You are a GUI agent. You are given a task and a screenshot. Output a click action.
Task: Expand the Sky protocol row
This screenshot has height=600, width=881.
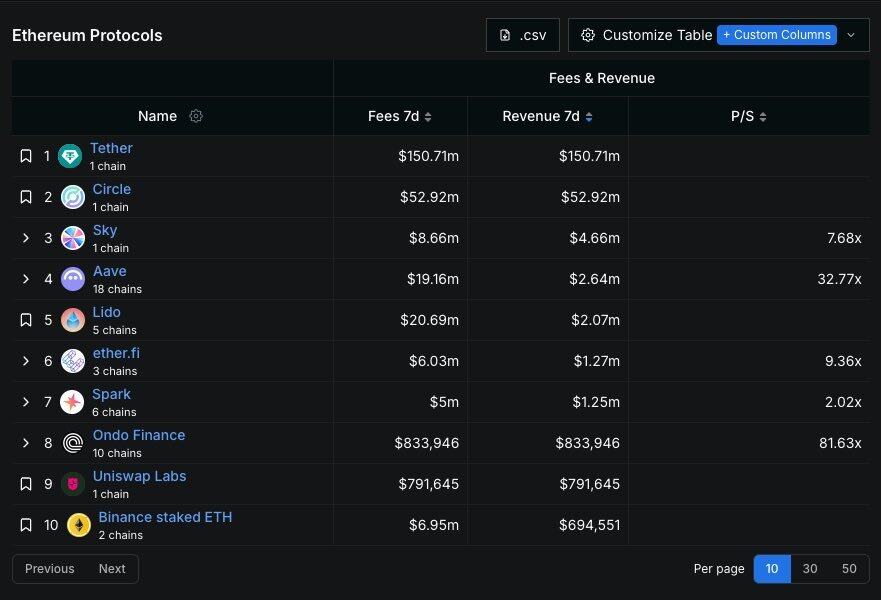click(26, 238)
